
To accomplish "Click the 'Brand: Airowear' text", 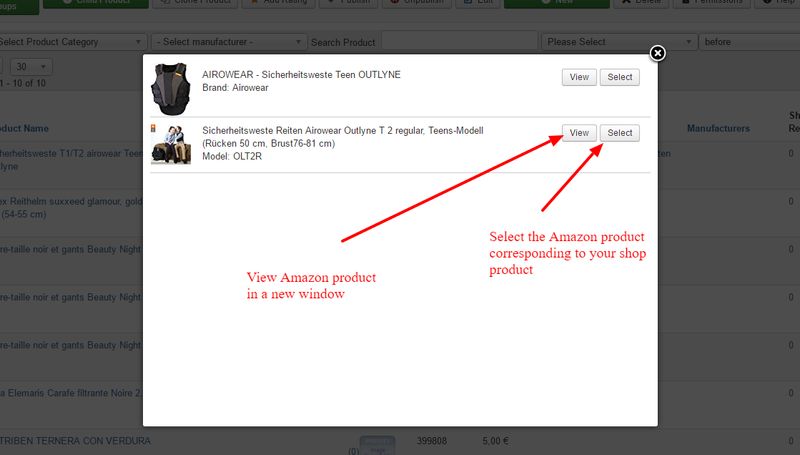I will 235,88.
